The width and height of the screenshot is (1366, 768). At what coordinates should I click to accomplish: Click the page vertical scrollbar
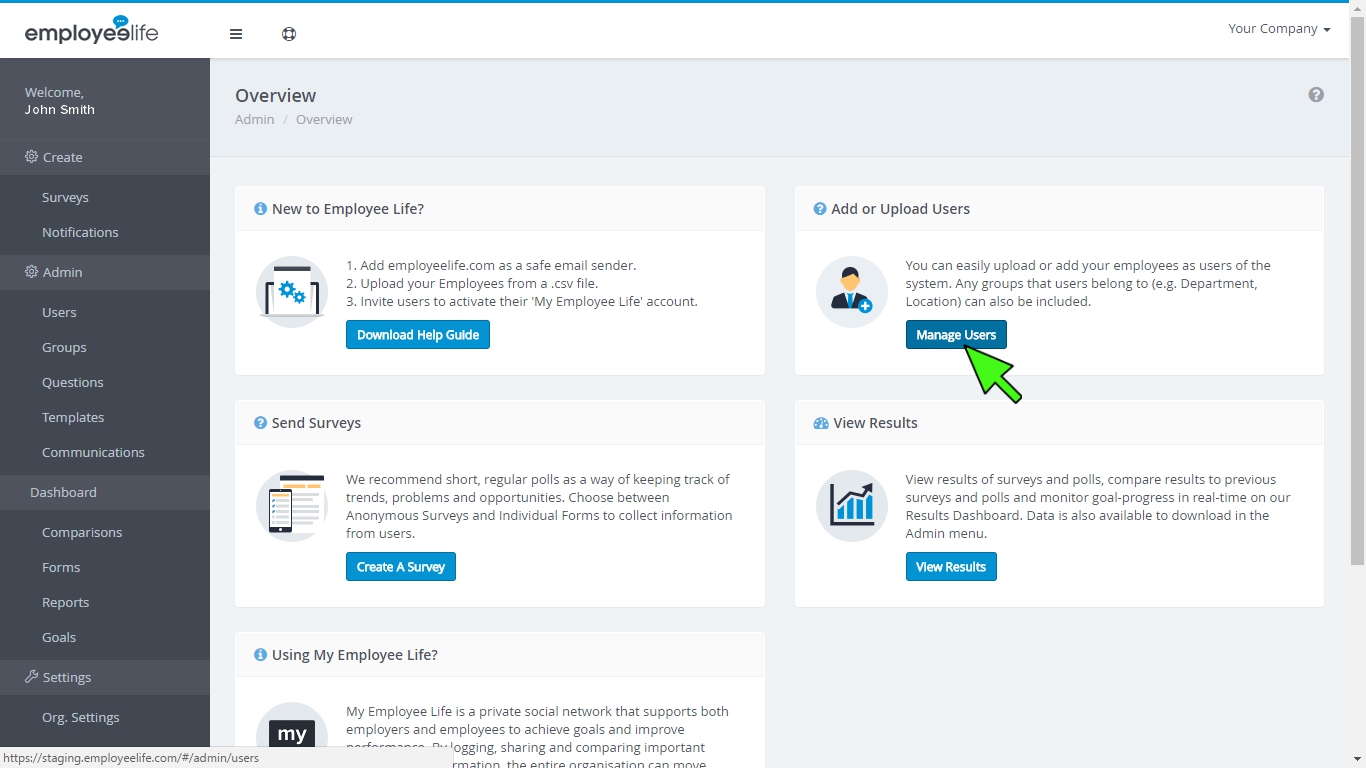click(x=1357, y=290)
